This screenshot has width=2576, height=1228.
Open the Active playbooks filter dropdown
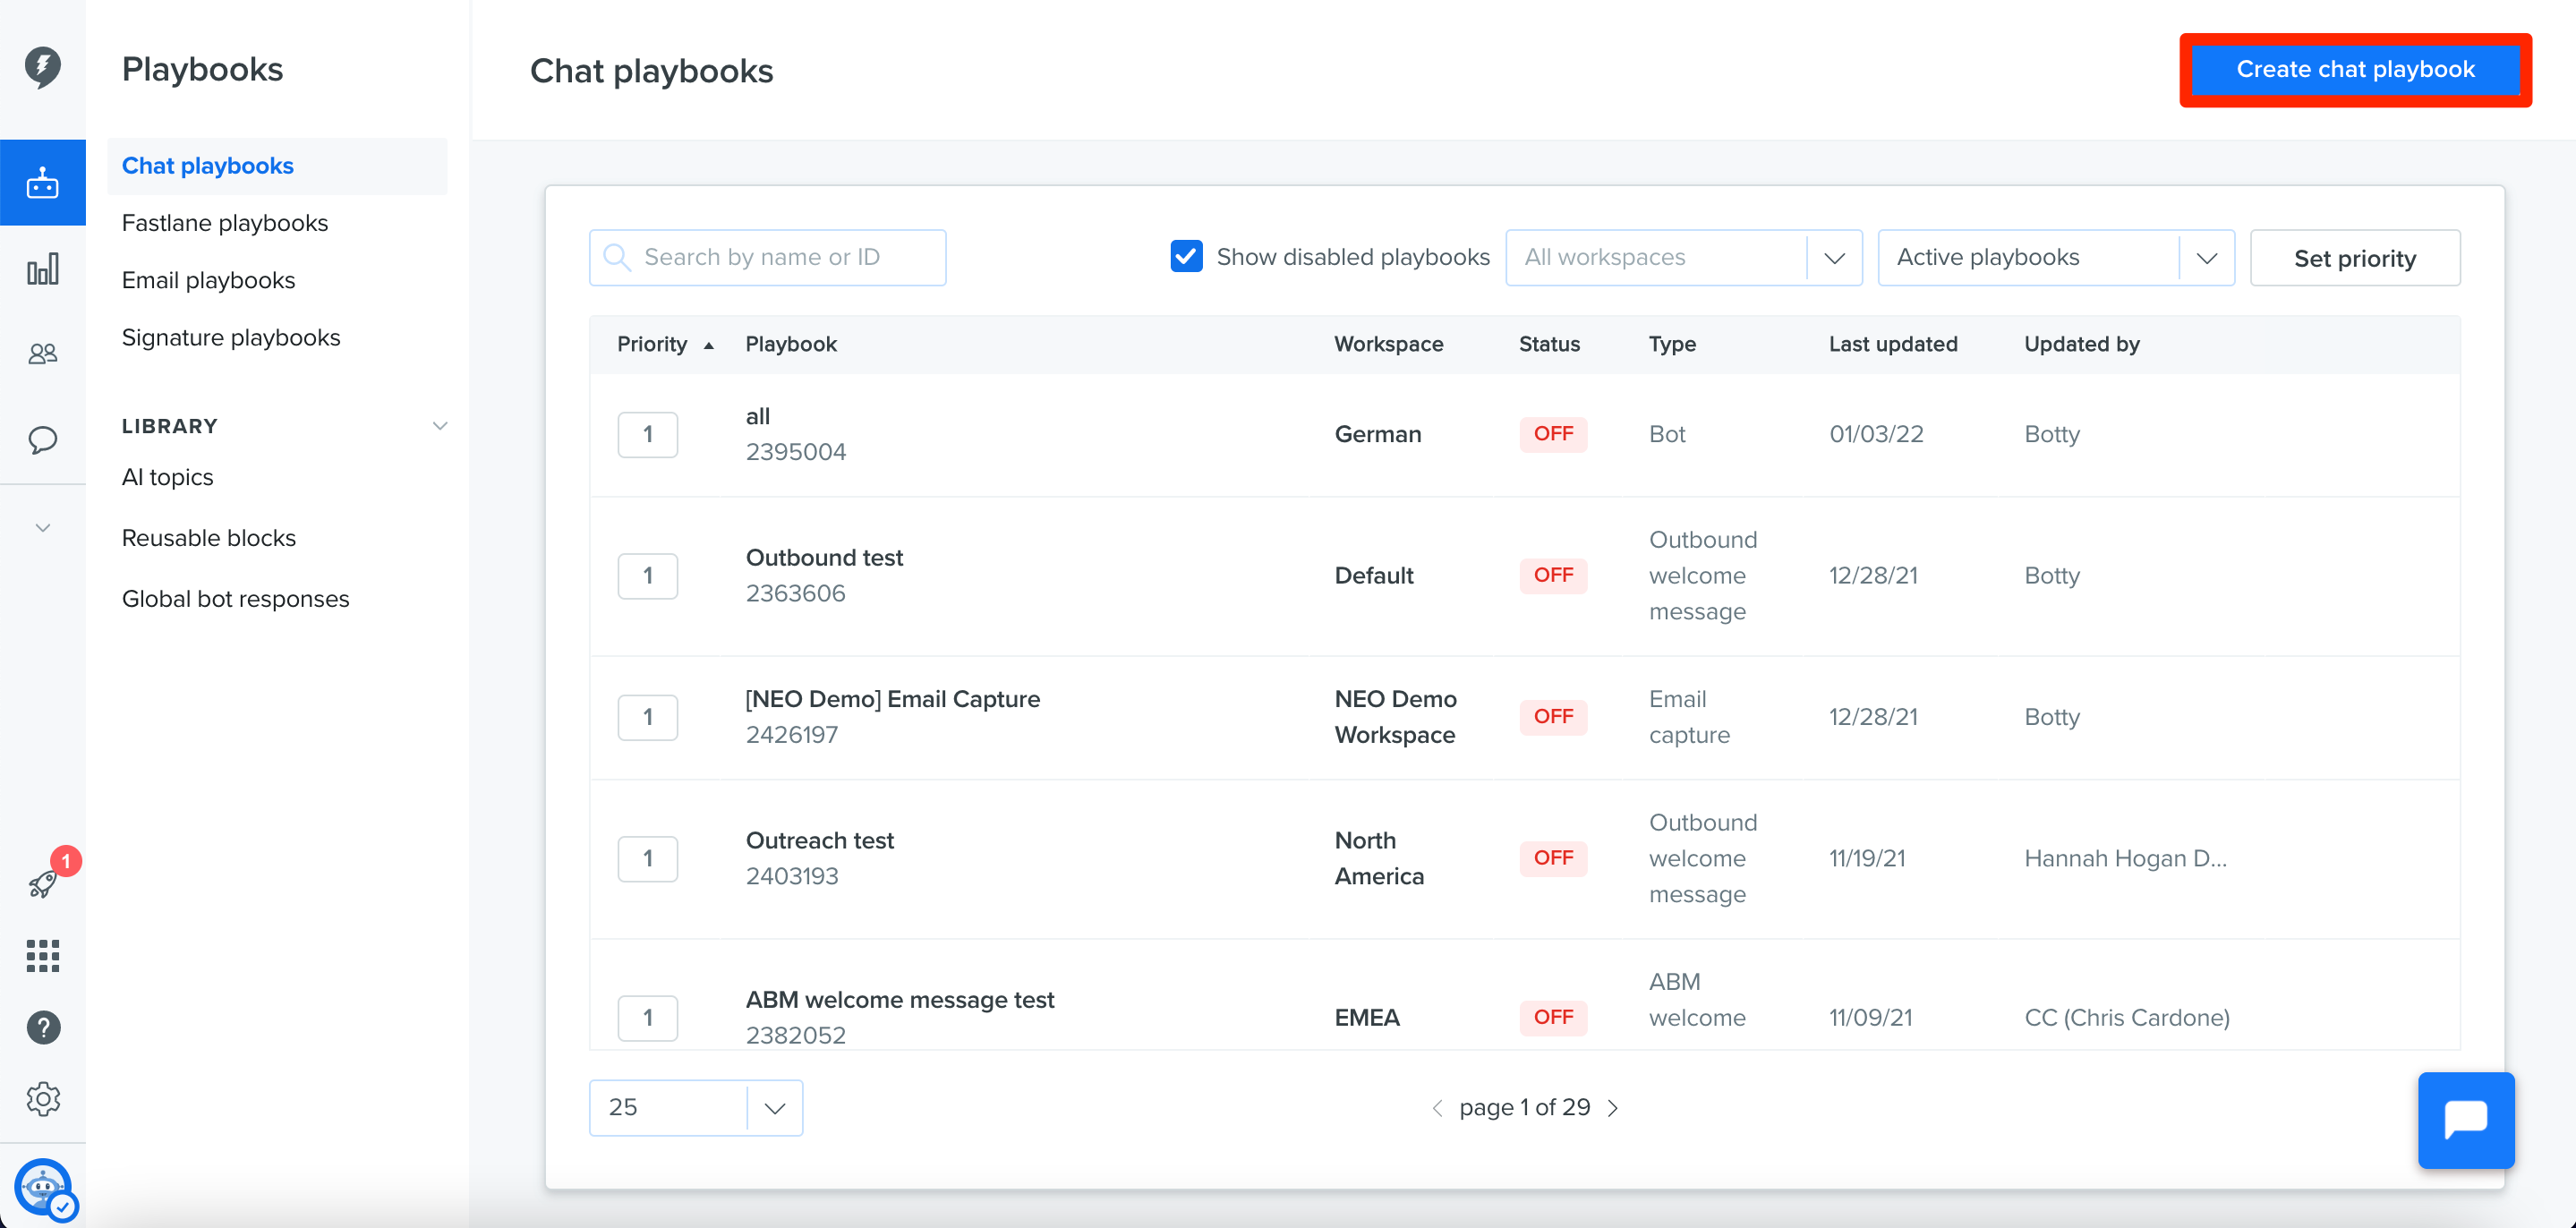(2056, 258)
